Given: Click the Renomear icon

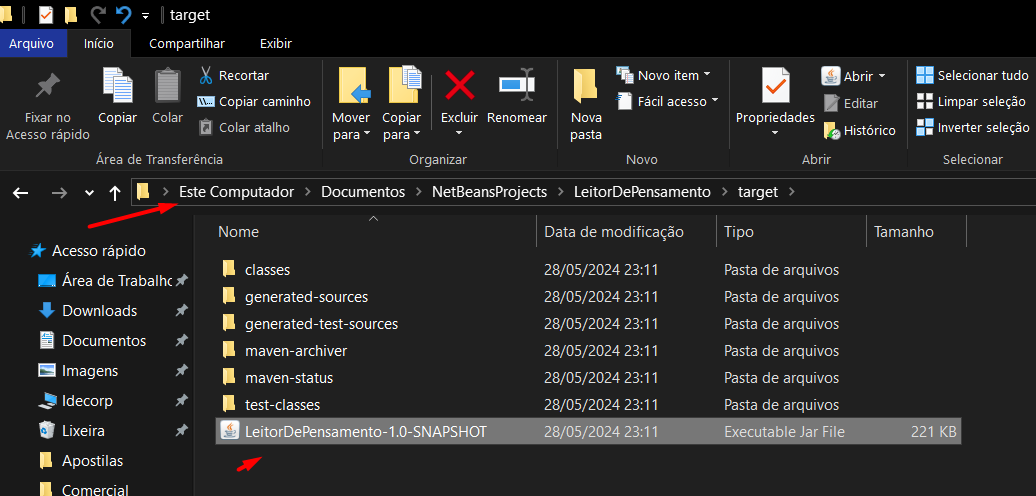Looking at the screenshot, I should pos(517,85).
